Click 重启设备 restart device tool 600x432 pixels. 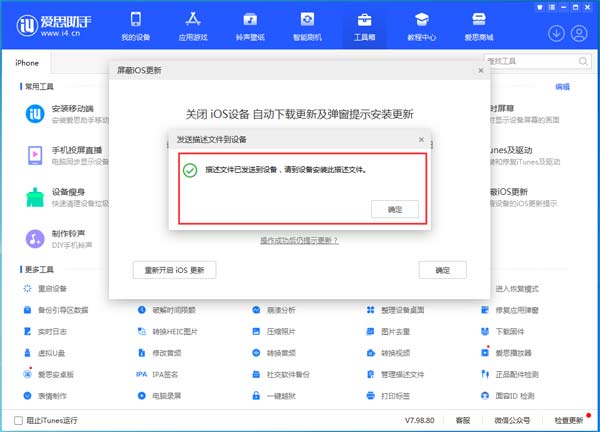[x=45, y=289]
